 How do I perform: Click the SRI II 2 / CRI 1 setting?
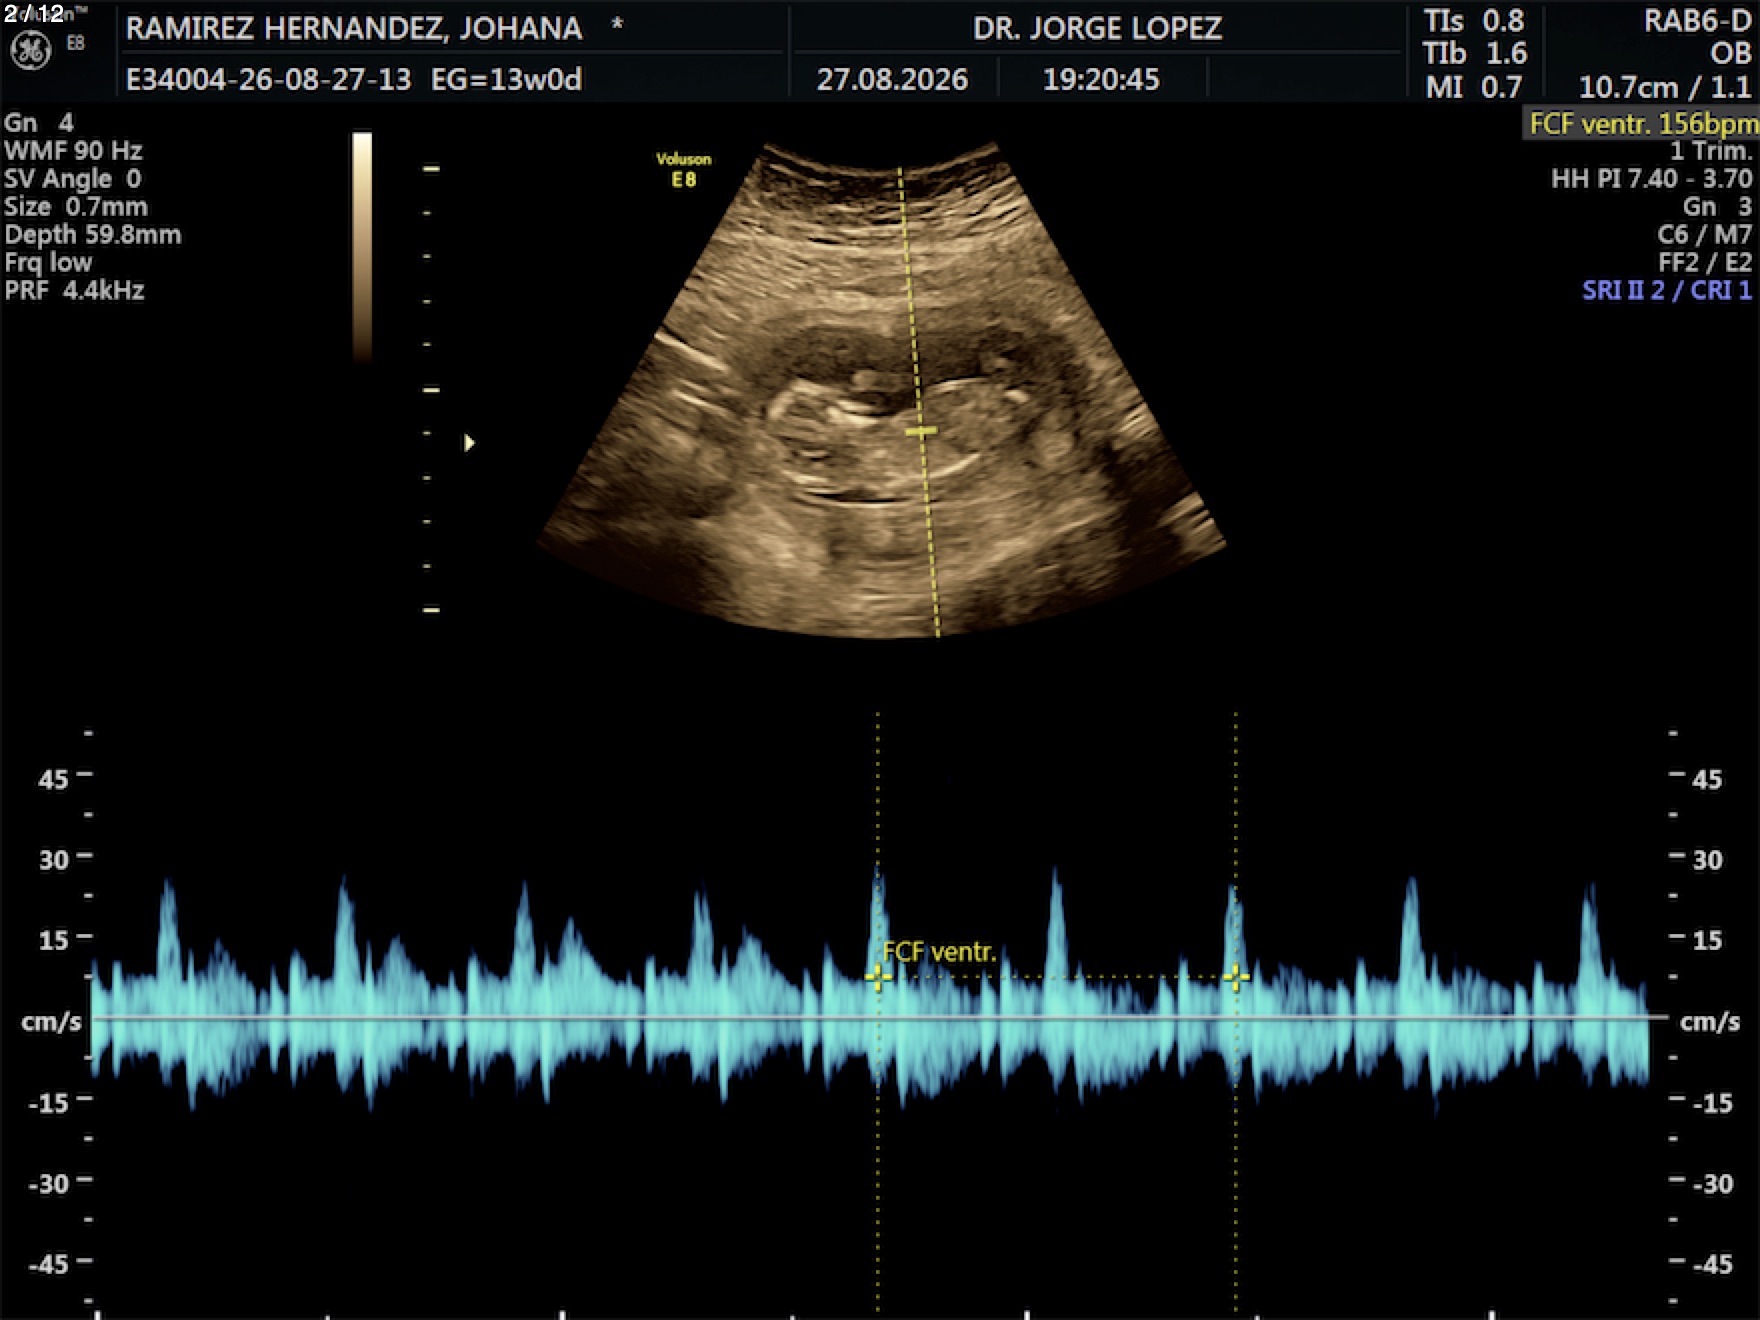click(1667, 290)
